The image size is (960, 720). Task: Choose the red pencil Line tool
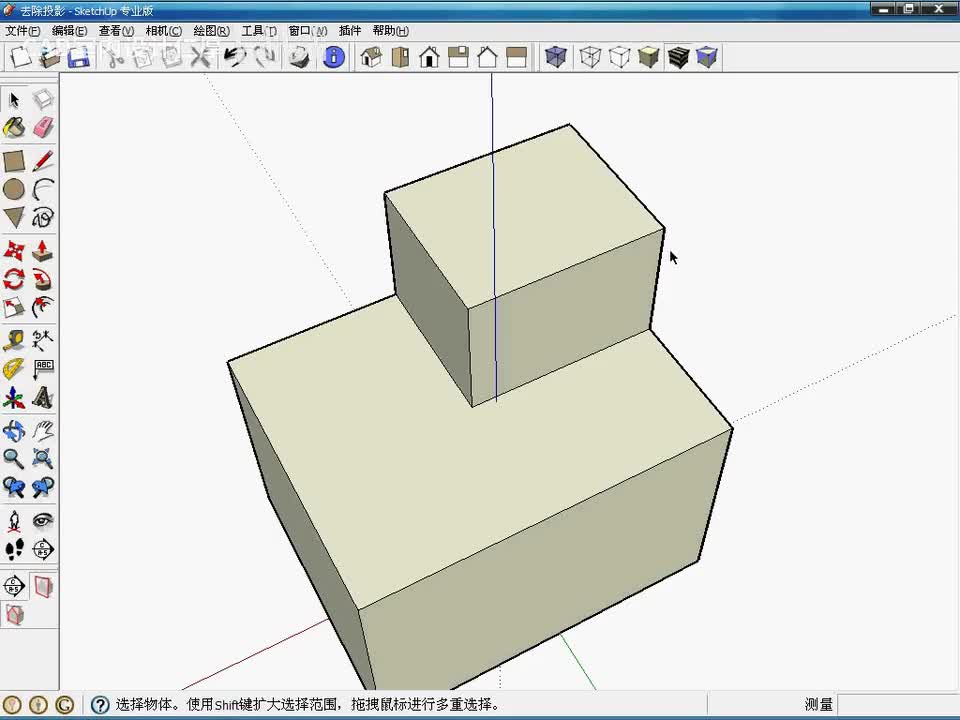[43, 162]
